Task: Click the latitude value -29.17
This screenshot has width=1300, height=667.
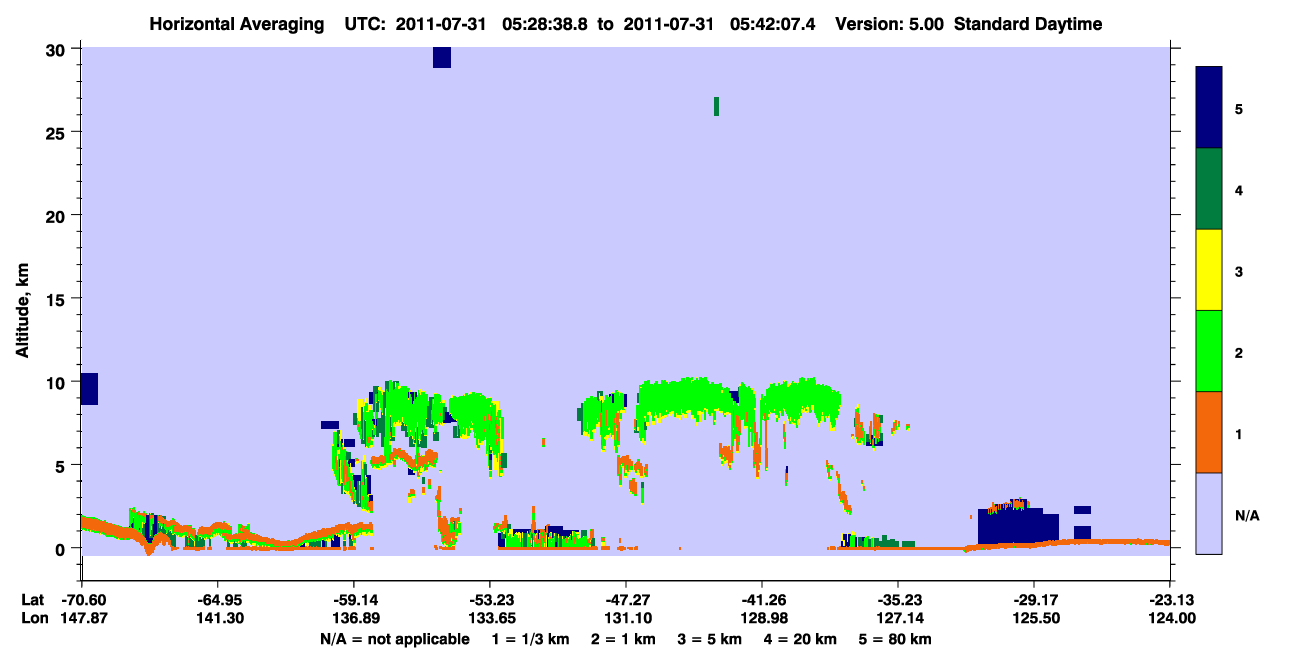Action: pyautogui.click(x=1034, y=600)
